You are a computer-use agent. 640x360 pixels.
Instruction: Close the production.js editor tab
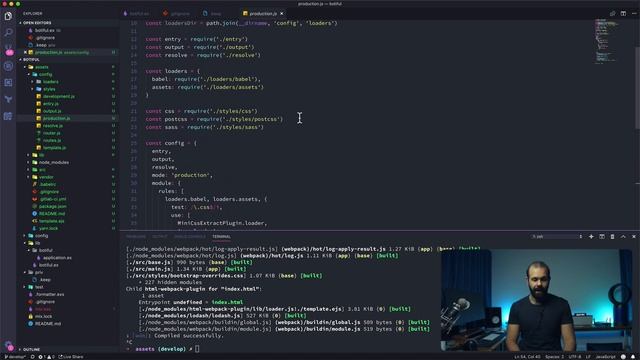(x=282, y=13)
